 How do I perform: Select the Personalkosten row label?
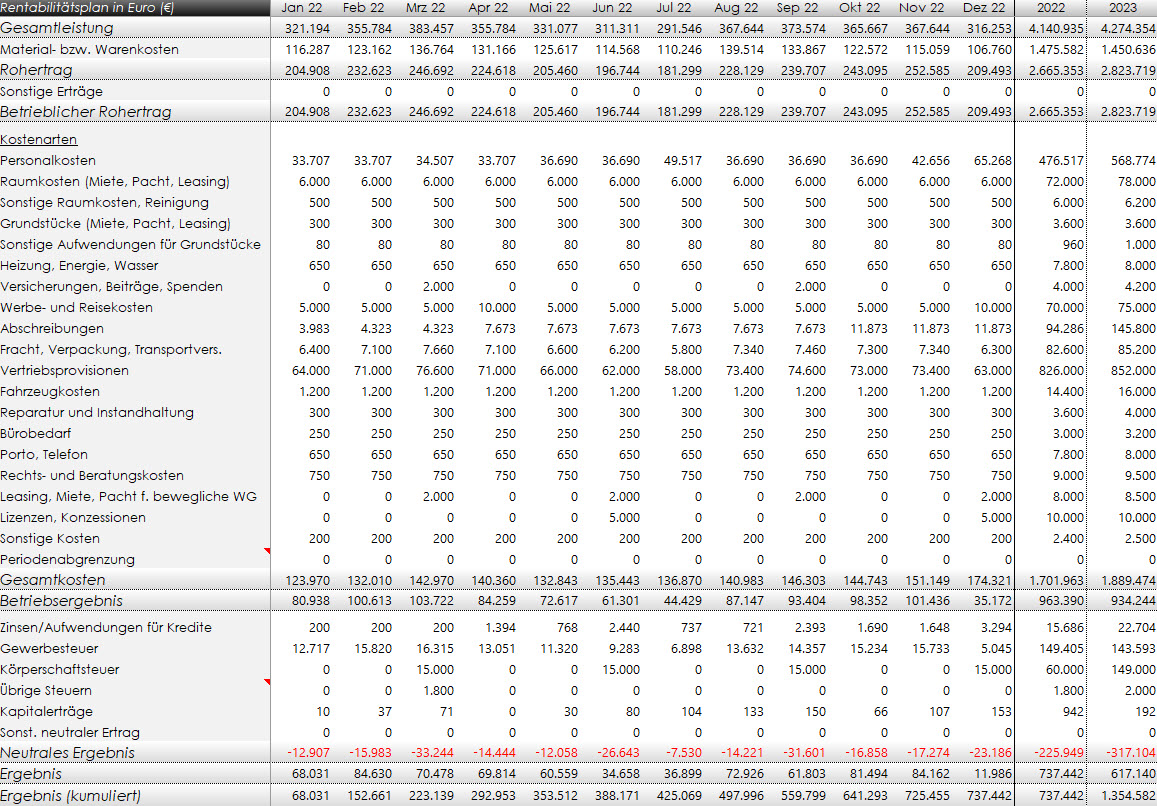click(48, 161)
